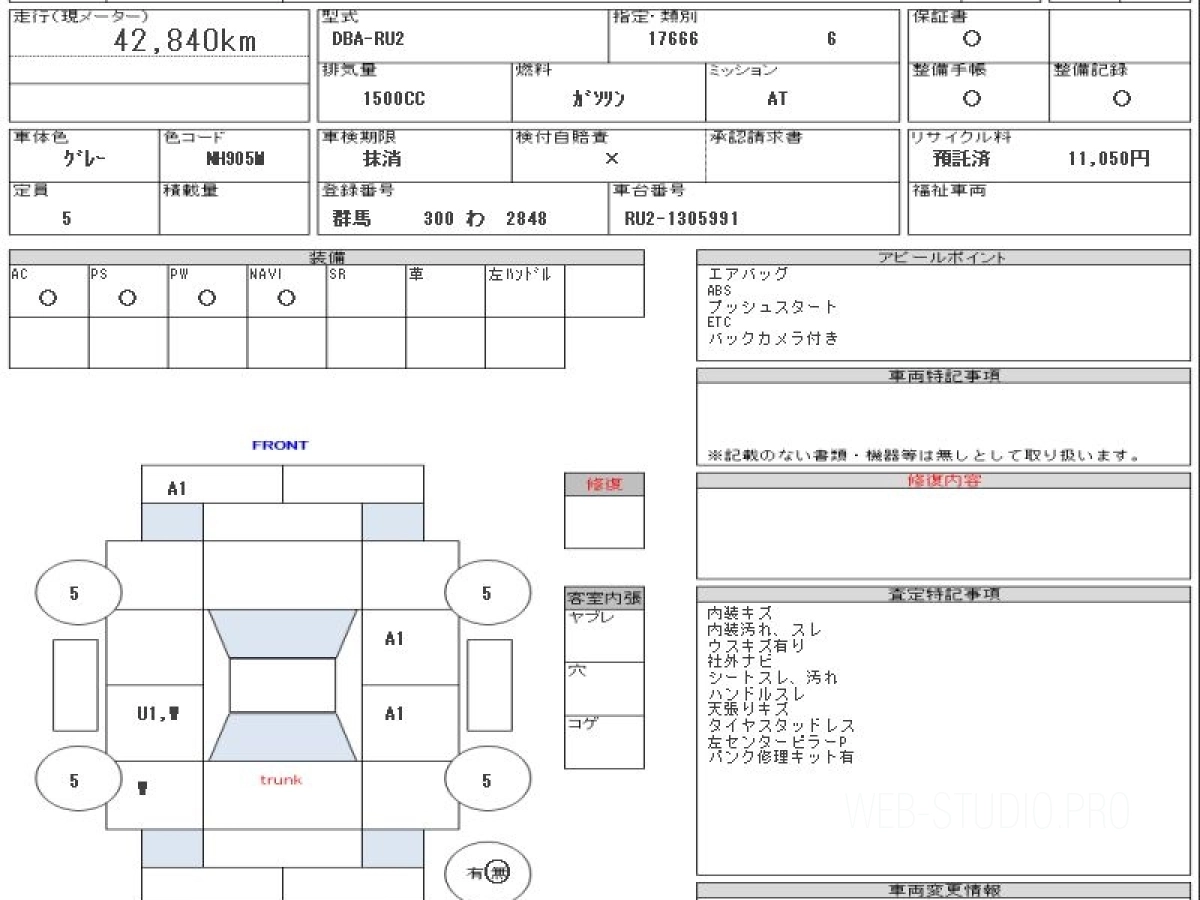Select the note タイヤスタッドレス

click(781, 725)
